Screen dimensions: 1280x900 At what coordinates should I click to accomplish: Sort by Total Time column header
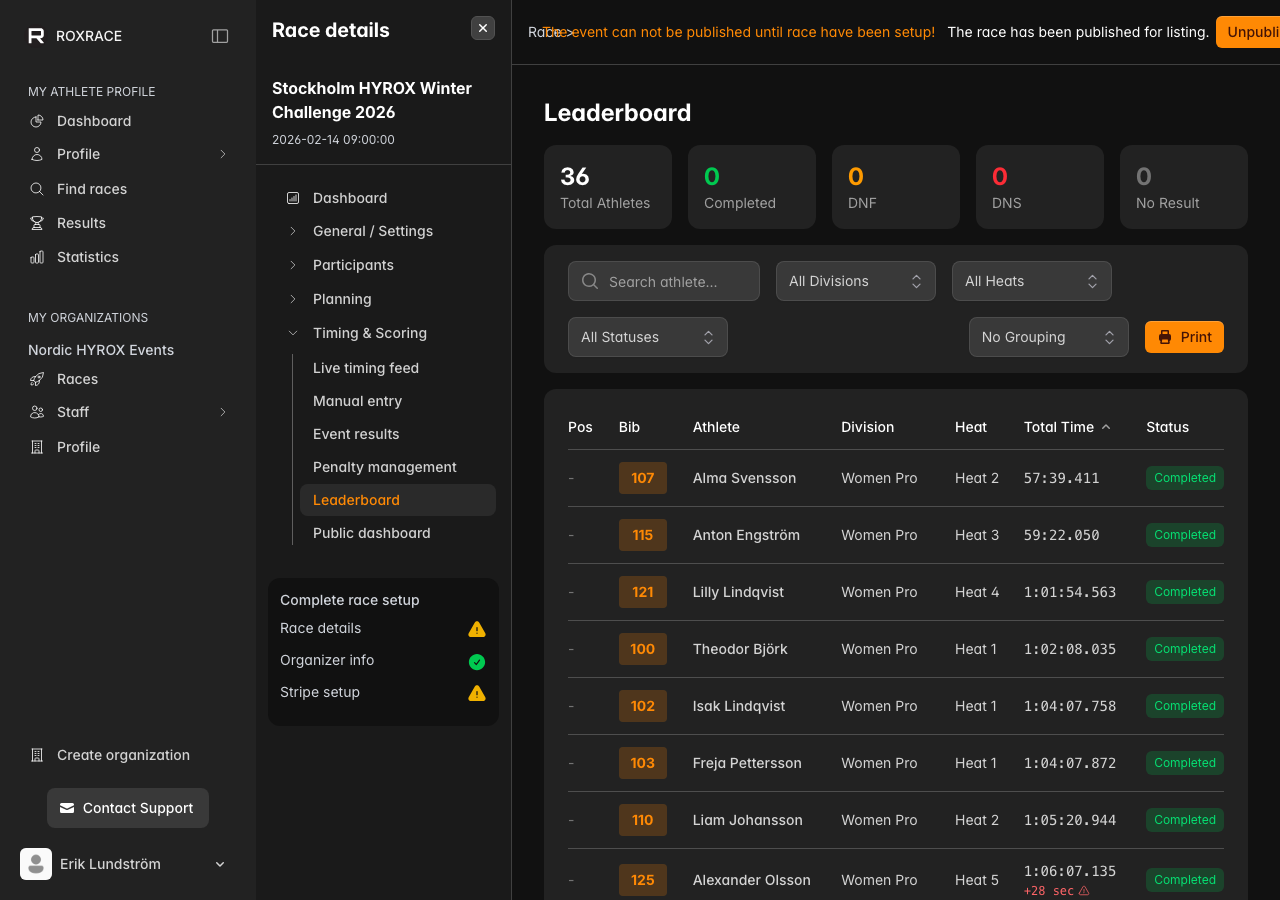click(1067, 427)
